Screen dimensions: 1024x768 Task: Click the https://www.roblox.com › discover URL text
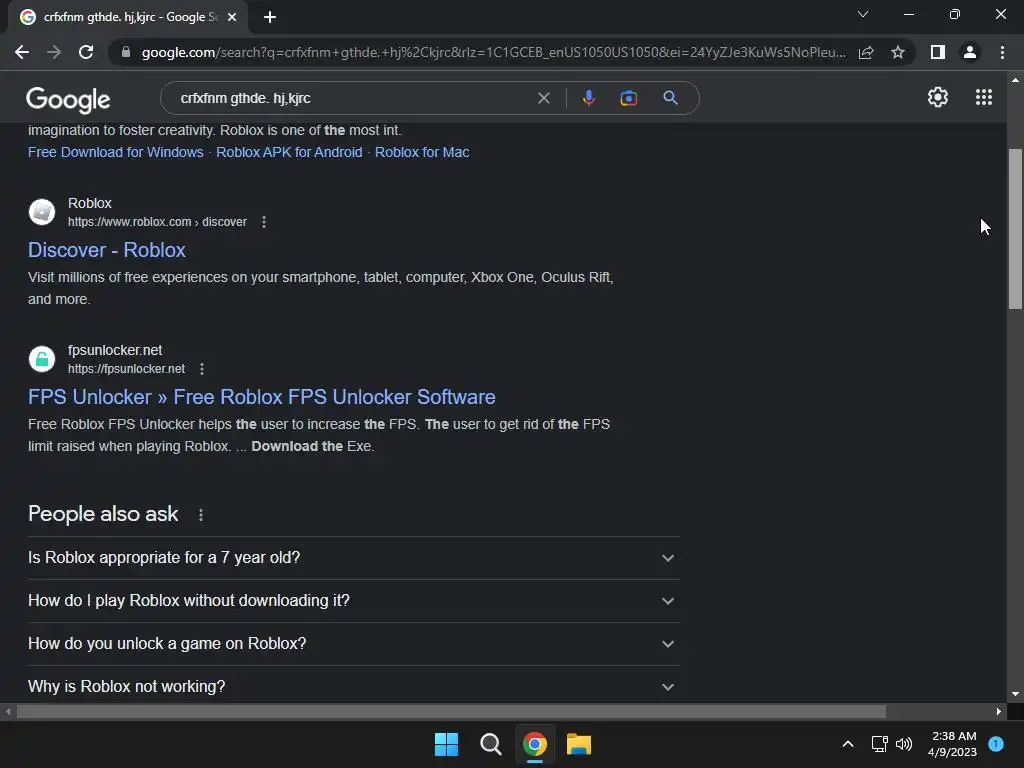(157, 222)
